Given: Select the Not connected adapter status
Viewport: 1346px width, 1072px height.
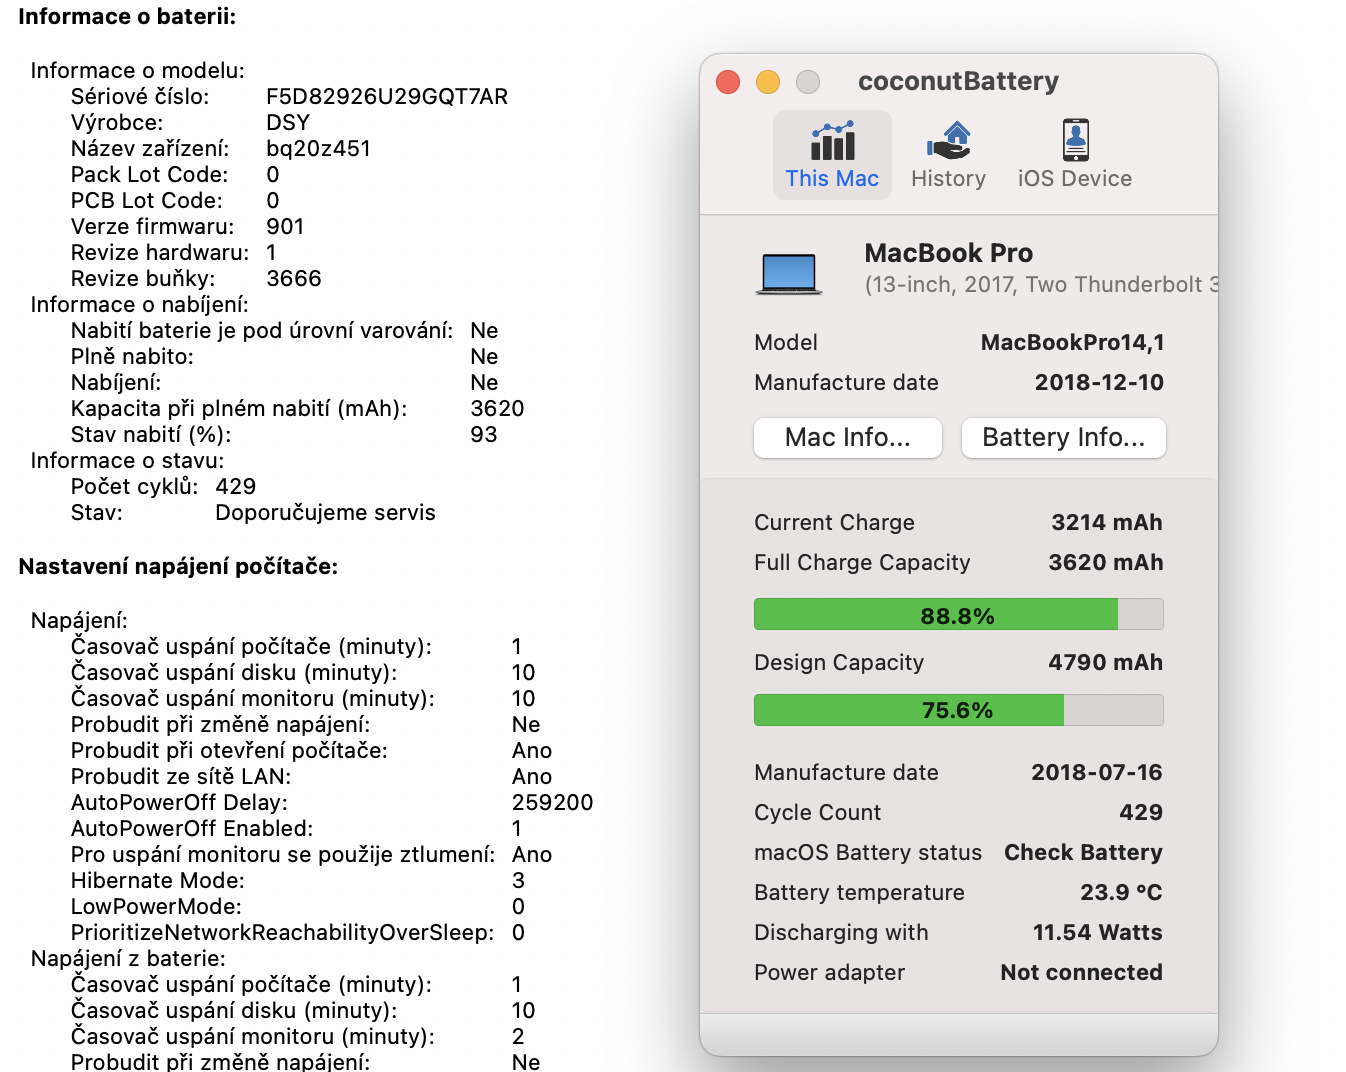Looking at the screenshot, I should [1082, 972].
